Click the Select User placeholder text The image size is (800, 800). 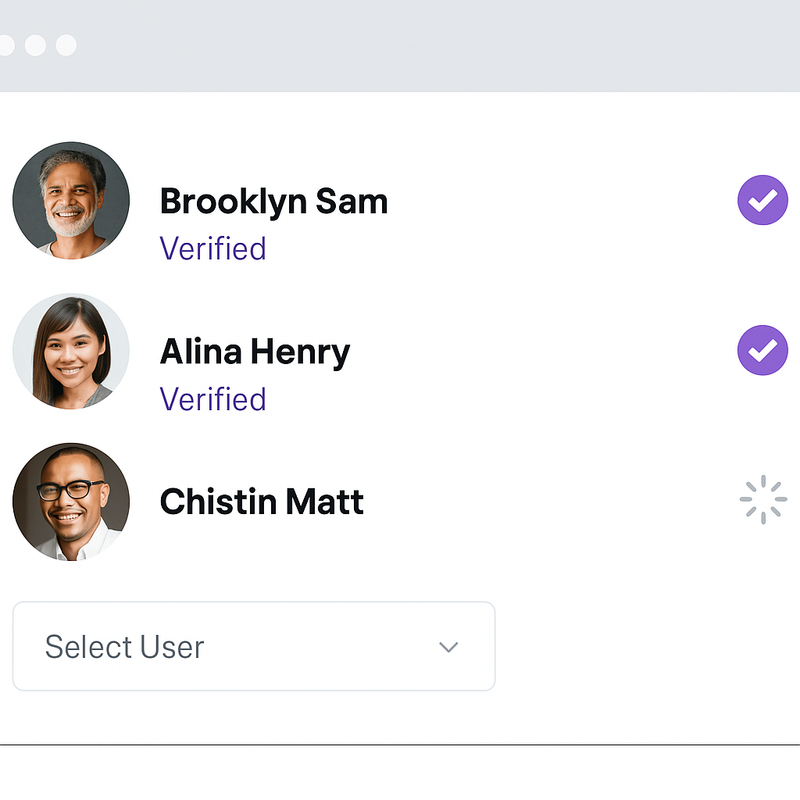[124, 647]
